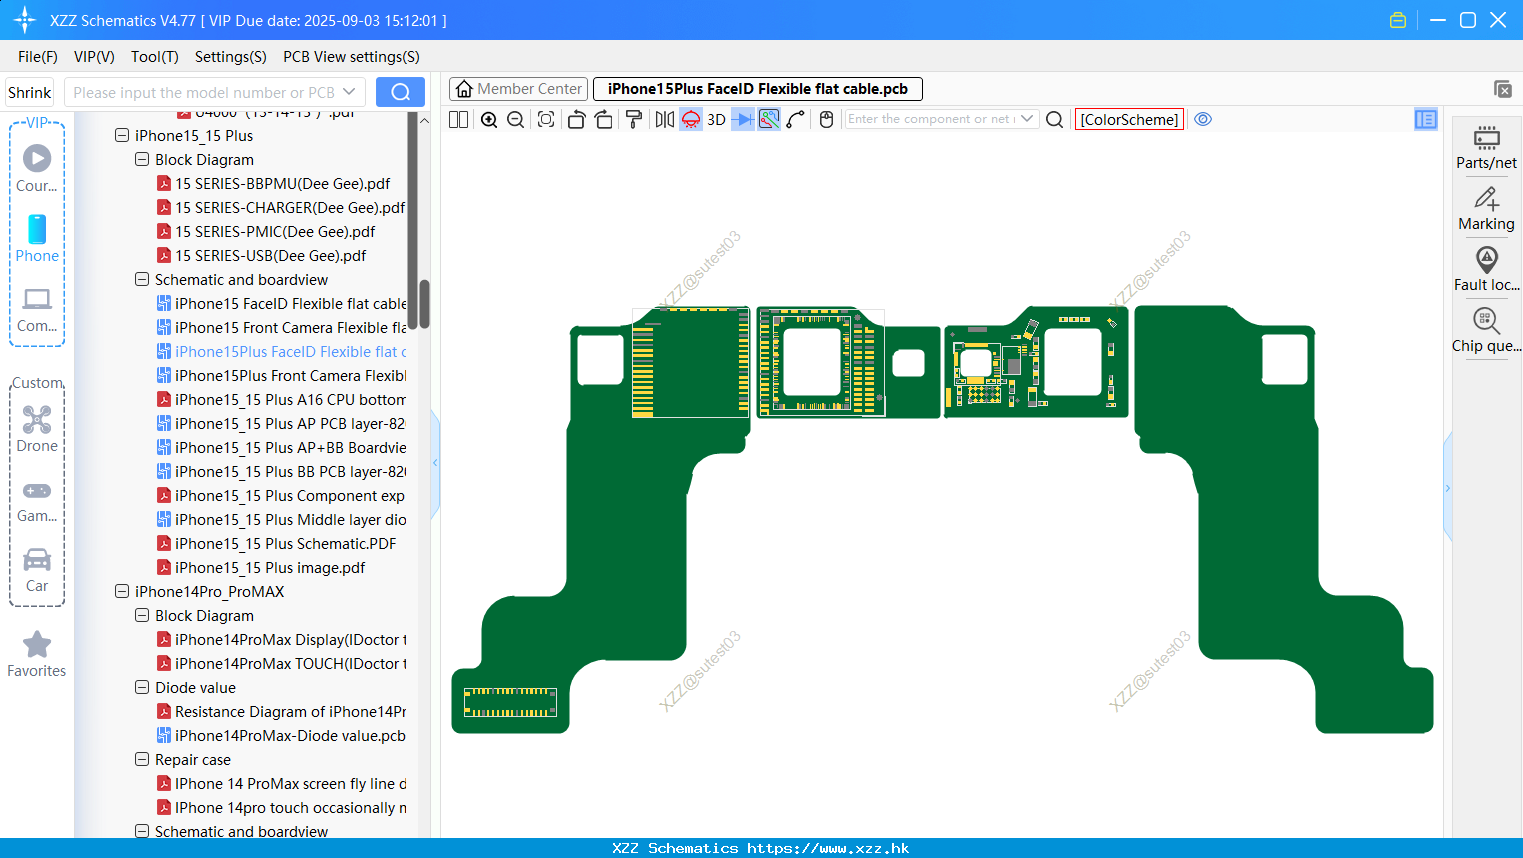Click the zoom in magnifier icon
The image size is (1523, 858).
pos(489,119)
